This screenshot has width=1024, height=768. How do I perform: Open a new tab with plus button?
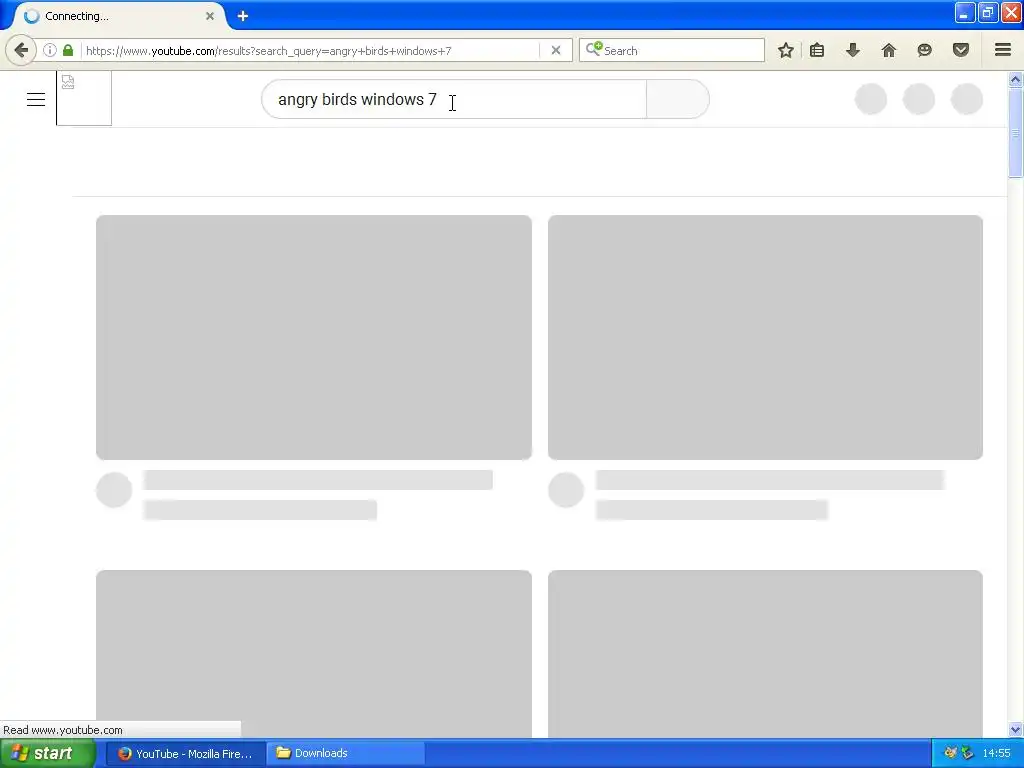[x=243, y=16]
